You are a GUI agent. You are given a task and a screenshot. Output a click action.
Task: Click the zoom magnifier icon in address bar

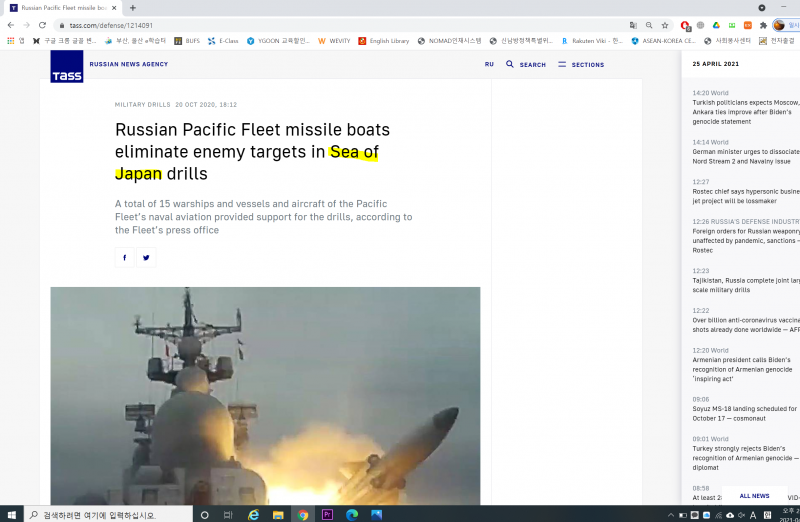(649, 25)
